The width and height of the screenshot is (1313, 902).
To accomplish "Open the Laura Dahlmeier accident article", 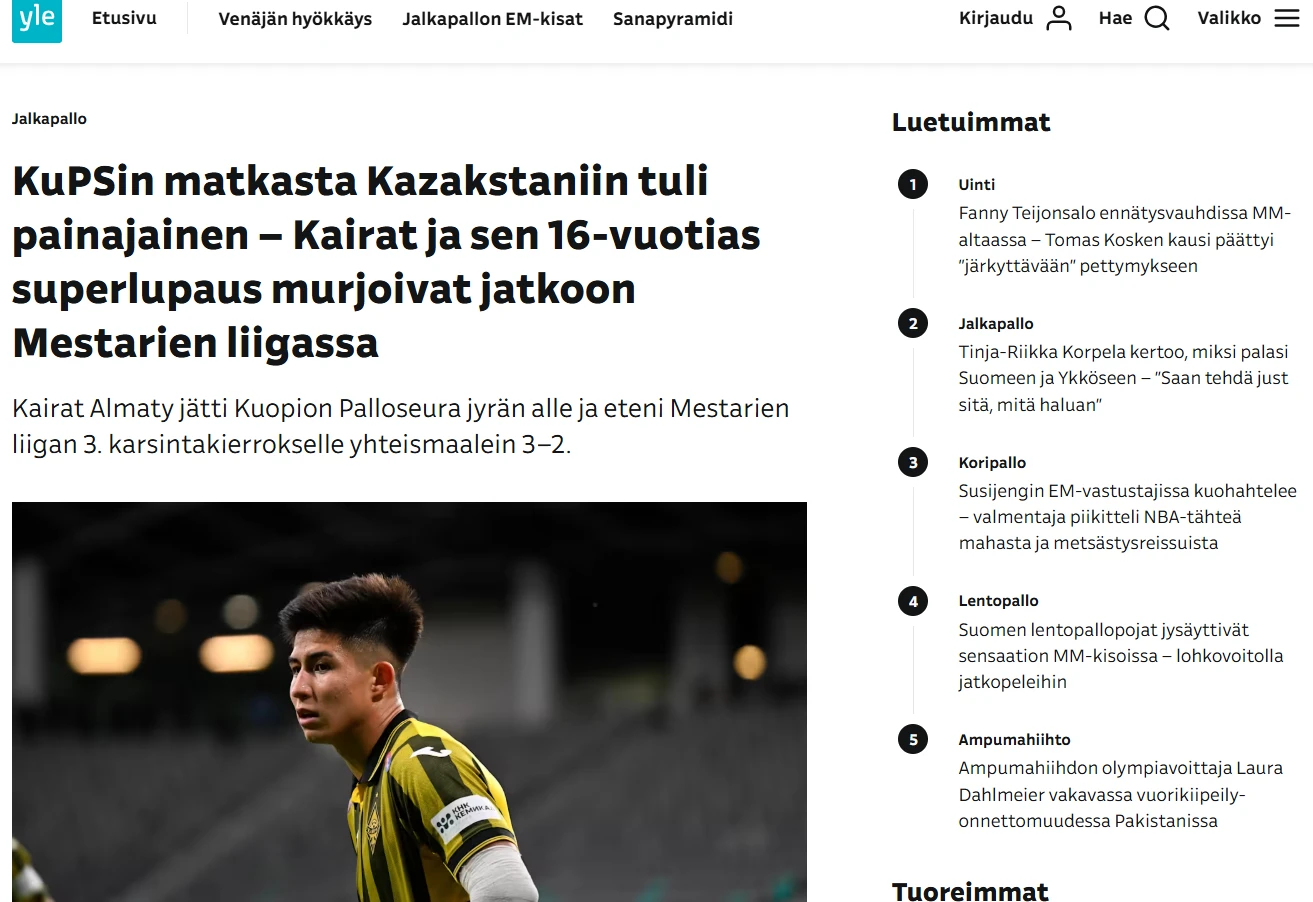I will pos(1120,795).
